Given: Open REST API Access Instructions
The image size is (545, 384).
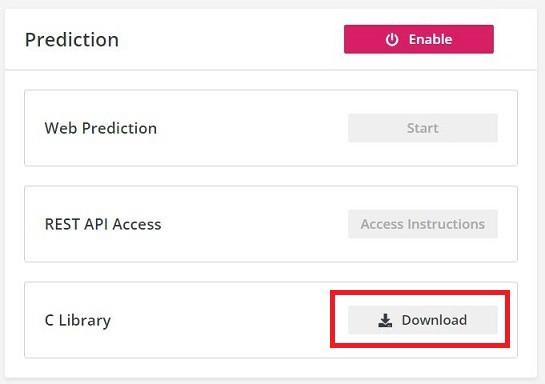Looking at the screenshot, I should pyautogui.click(x=423, y=224).
